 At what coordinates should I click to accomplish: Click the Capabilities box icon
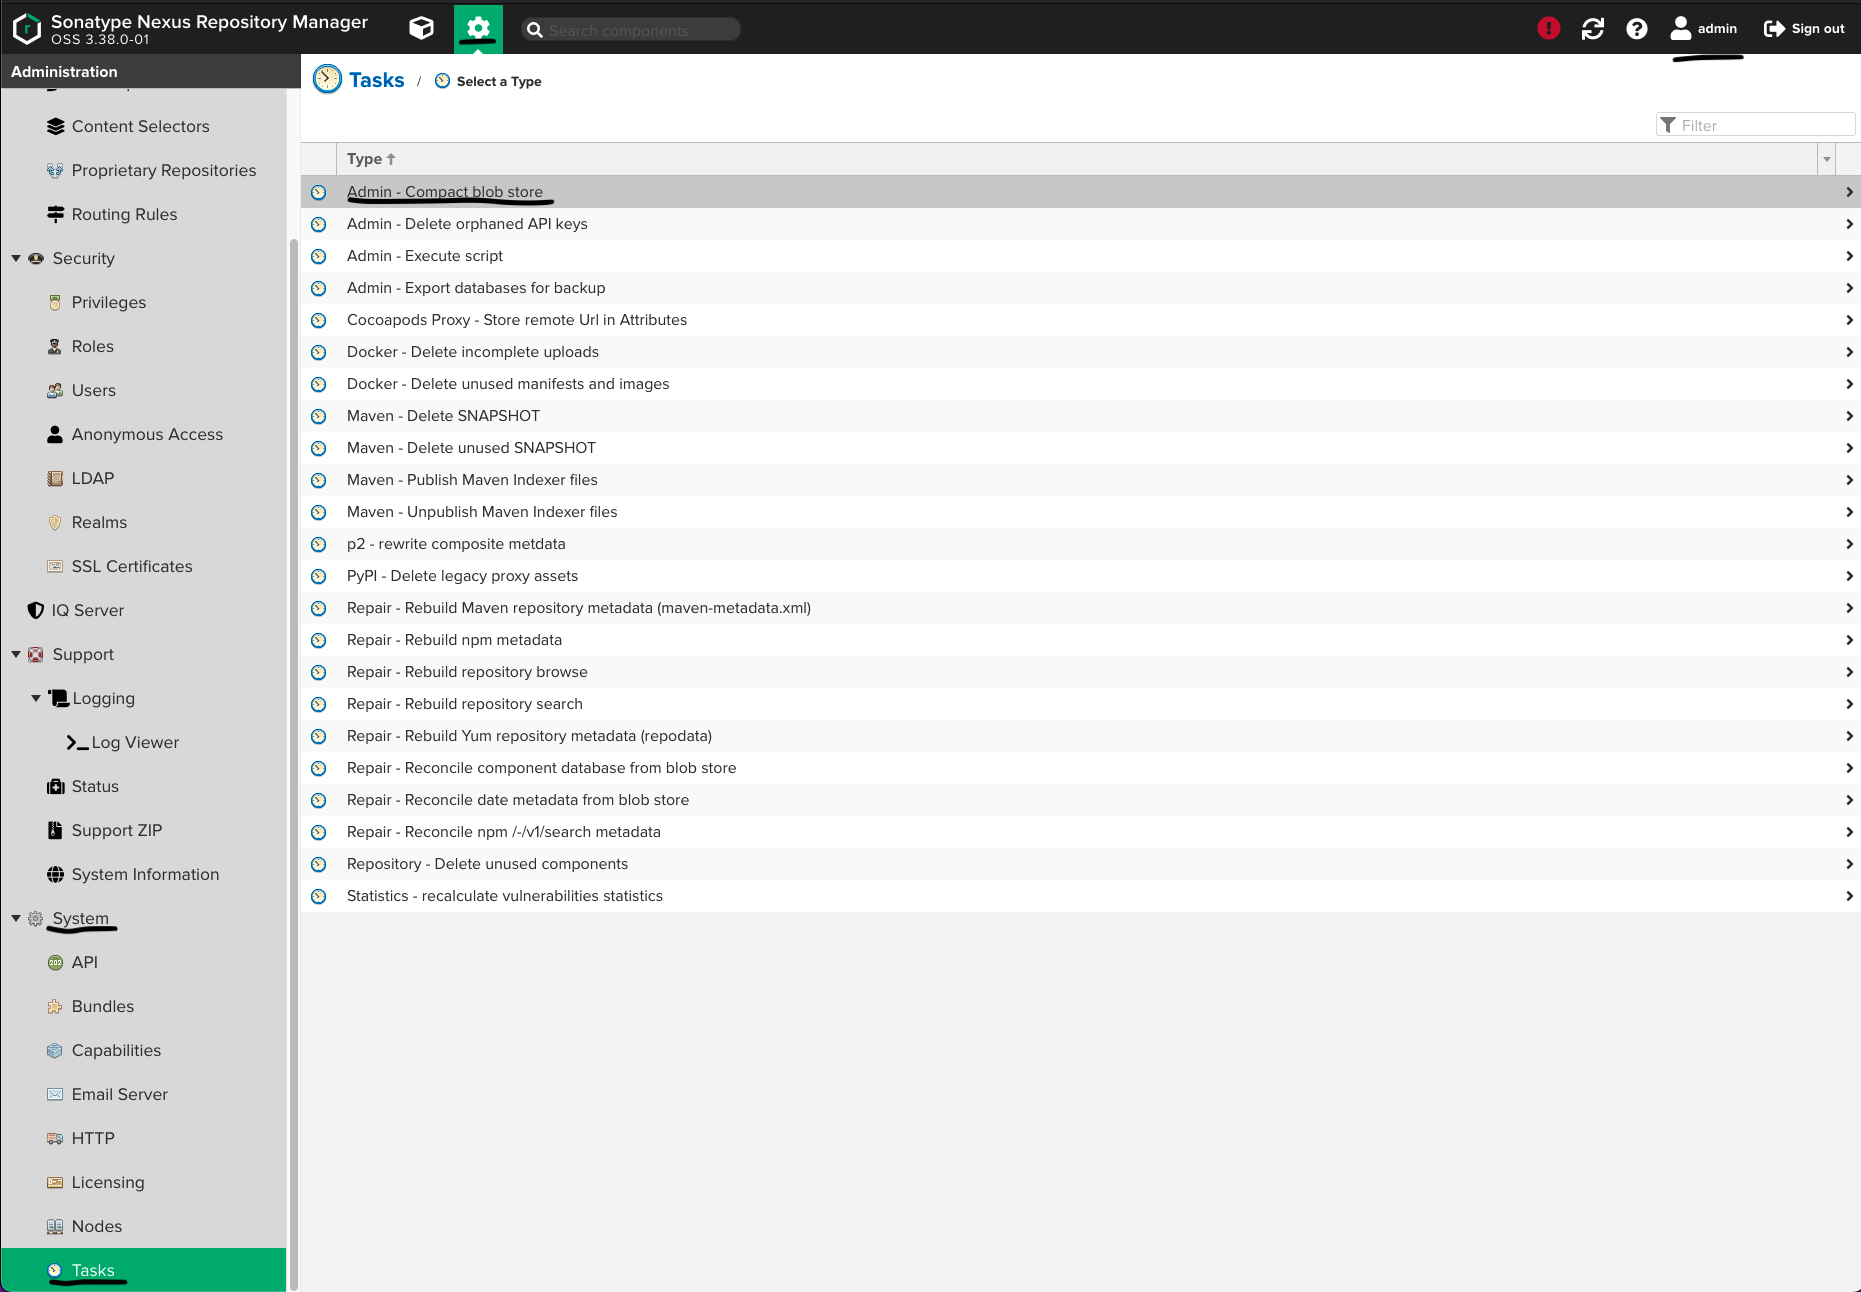point(55,1050)
